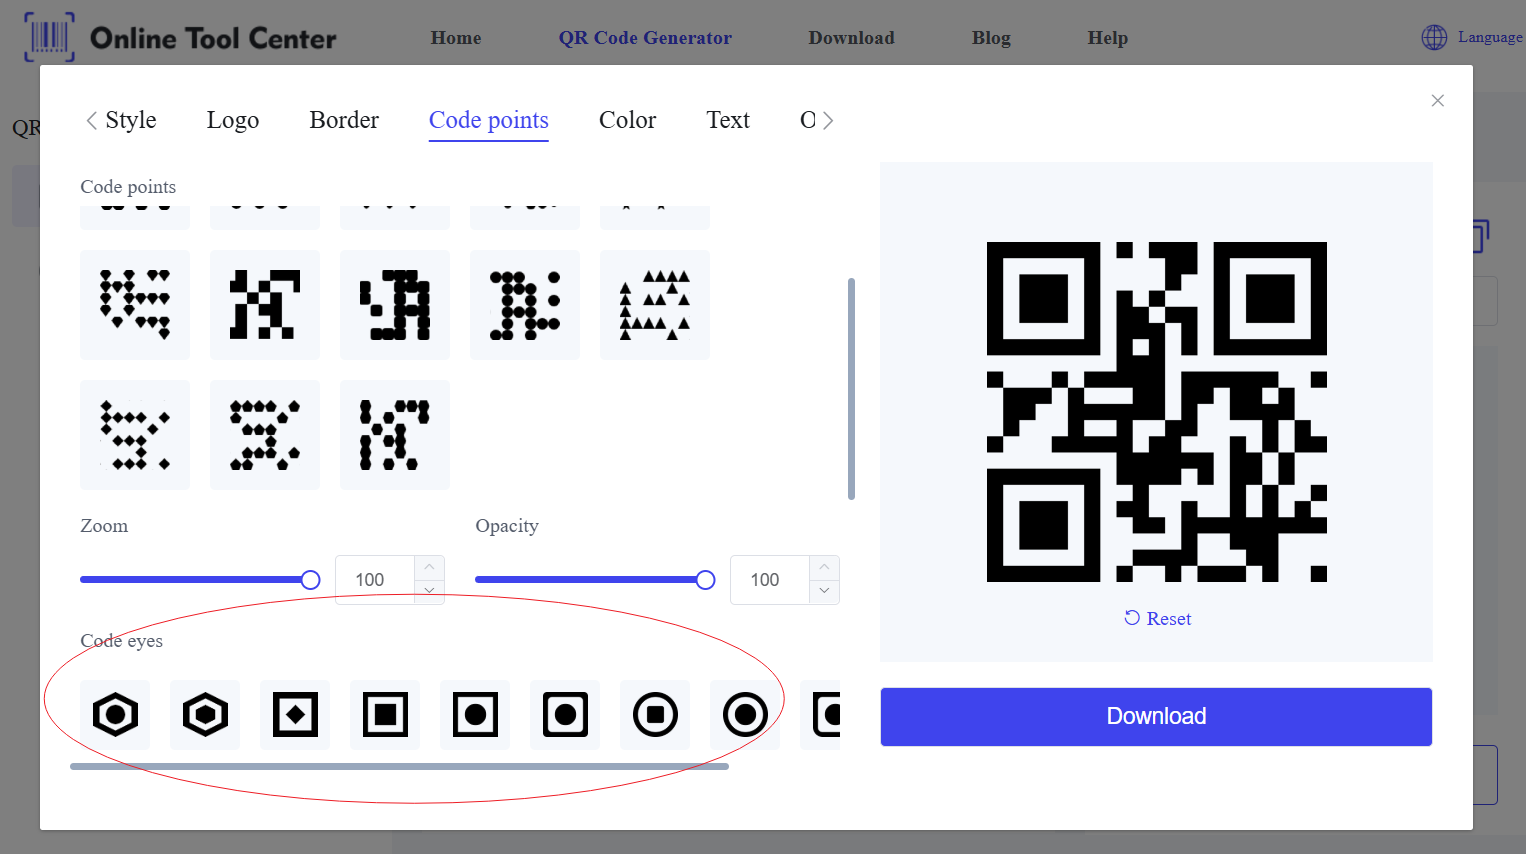Click the Language text label
This screenshot has width=1526, height=854.
(1490, 37)
